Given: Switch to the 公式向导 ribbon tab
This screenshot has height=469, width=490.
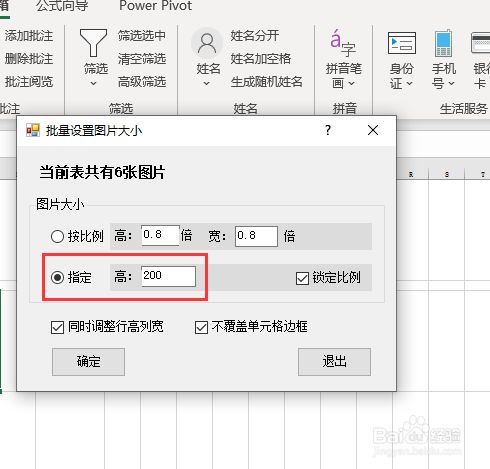Looking at the screenshot, I should [x=62, y=5].
